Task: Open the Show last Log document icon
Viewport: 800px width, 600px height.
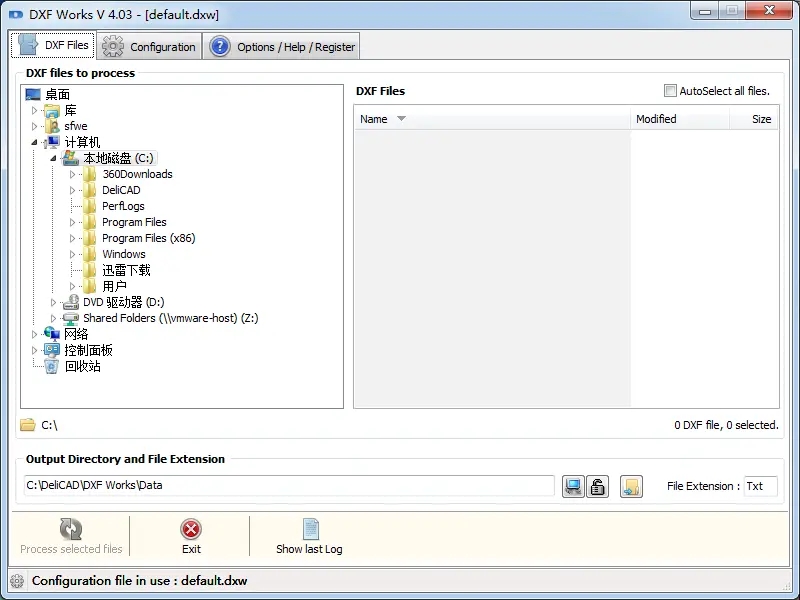Action: pos(310,529)
